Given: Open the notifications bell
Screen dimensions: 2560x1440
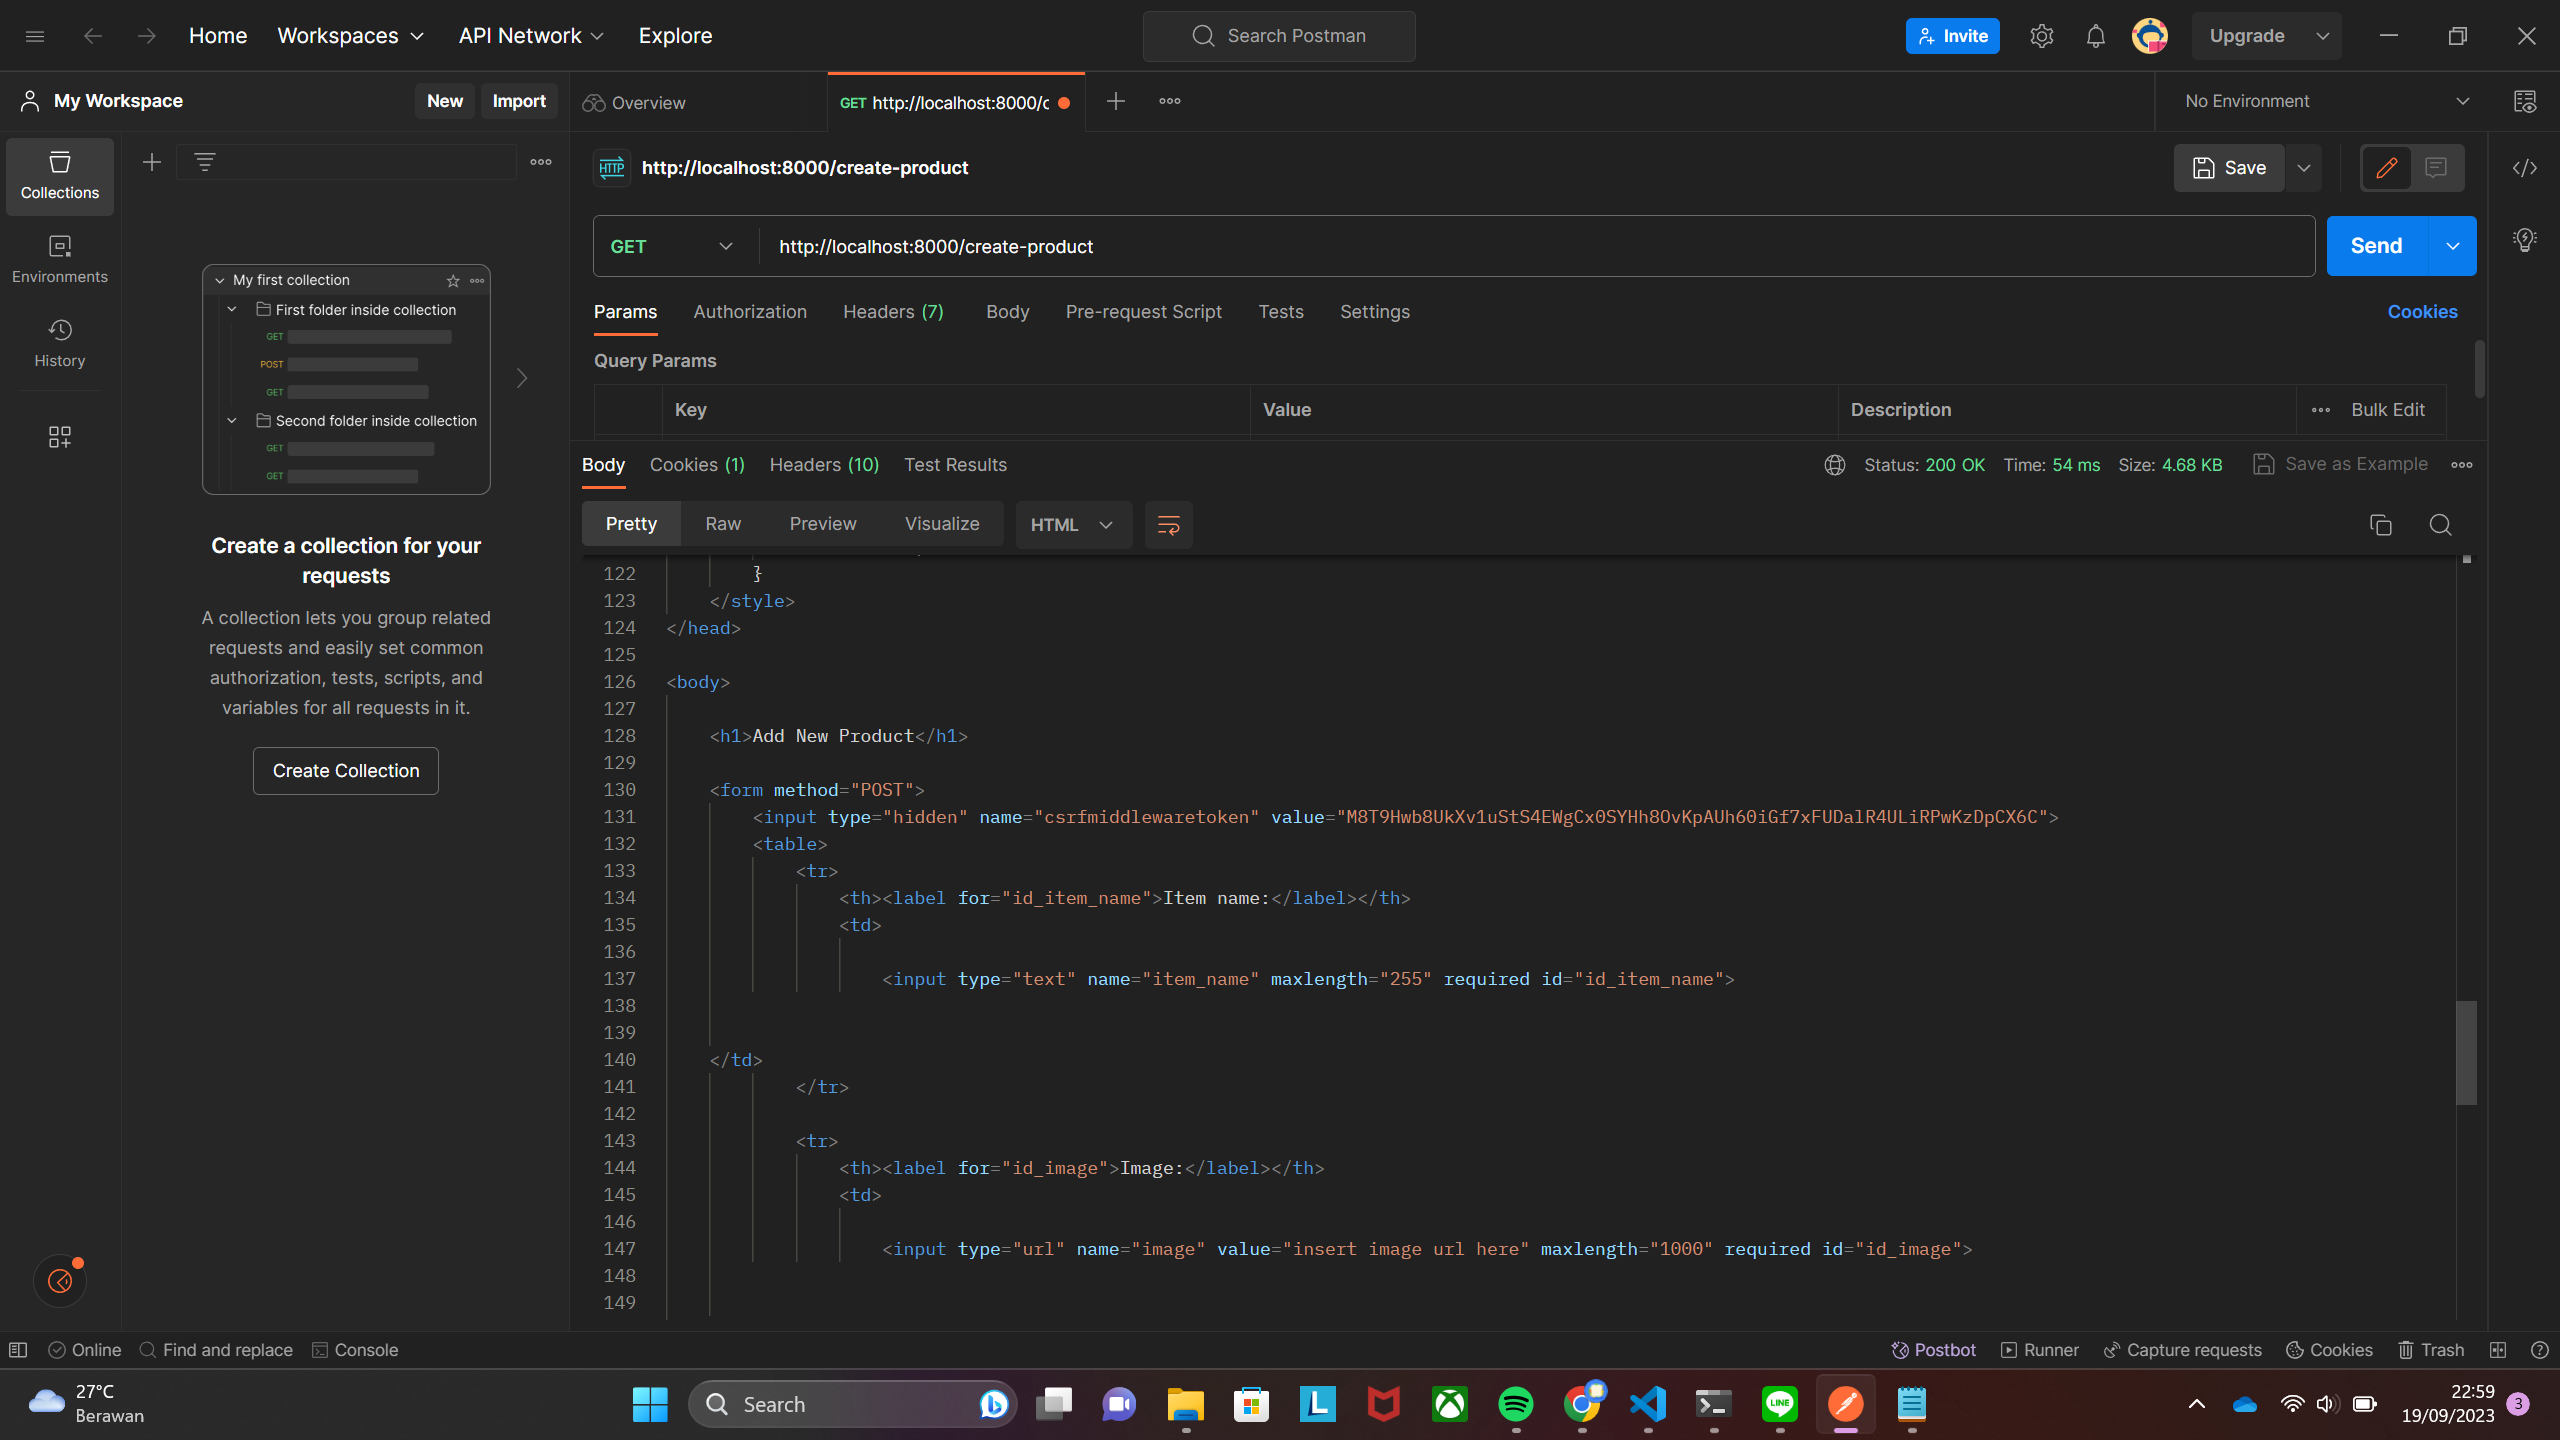Looking at the screenshot, I should tap(2095, 35).
